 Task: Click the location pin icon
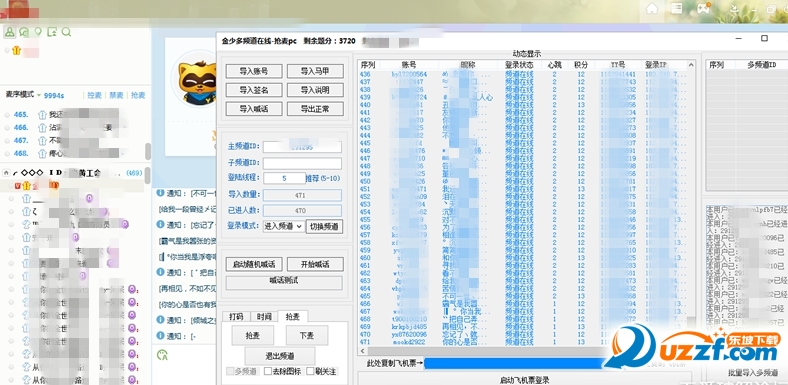click(x=38, y=32)
